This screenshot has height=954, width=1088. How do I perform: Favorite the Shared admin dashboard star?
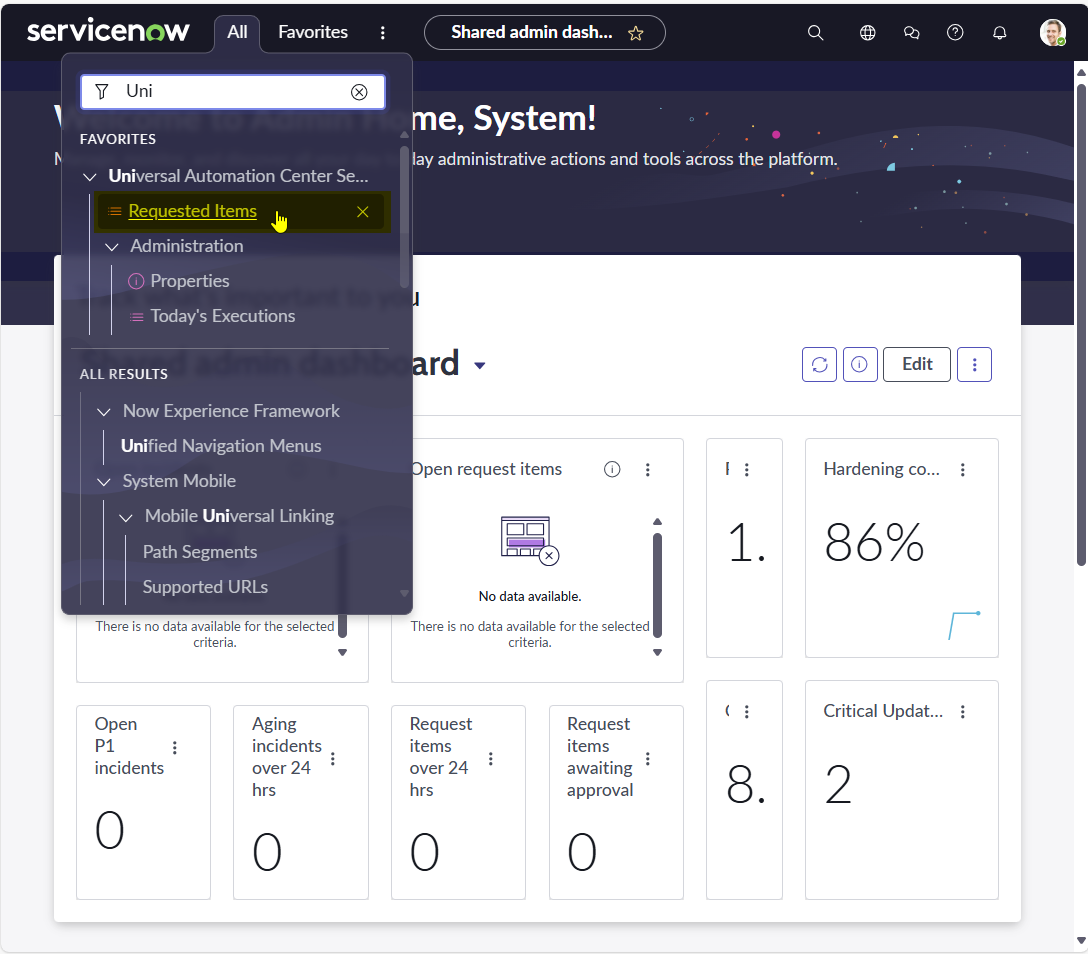click(x=636, y=33)
